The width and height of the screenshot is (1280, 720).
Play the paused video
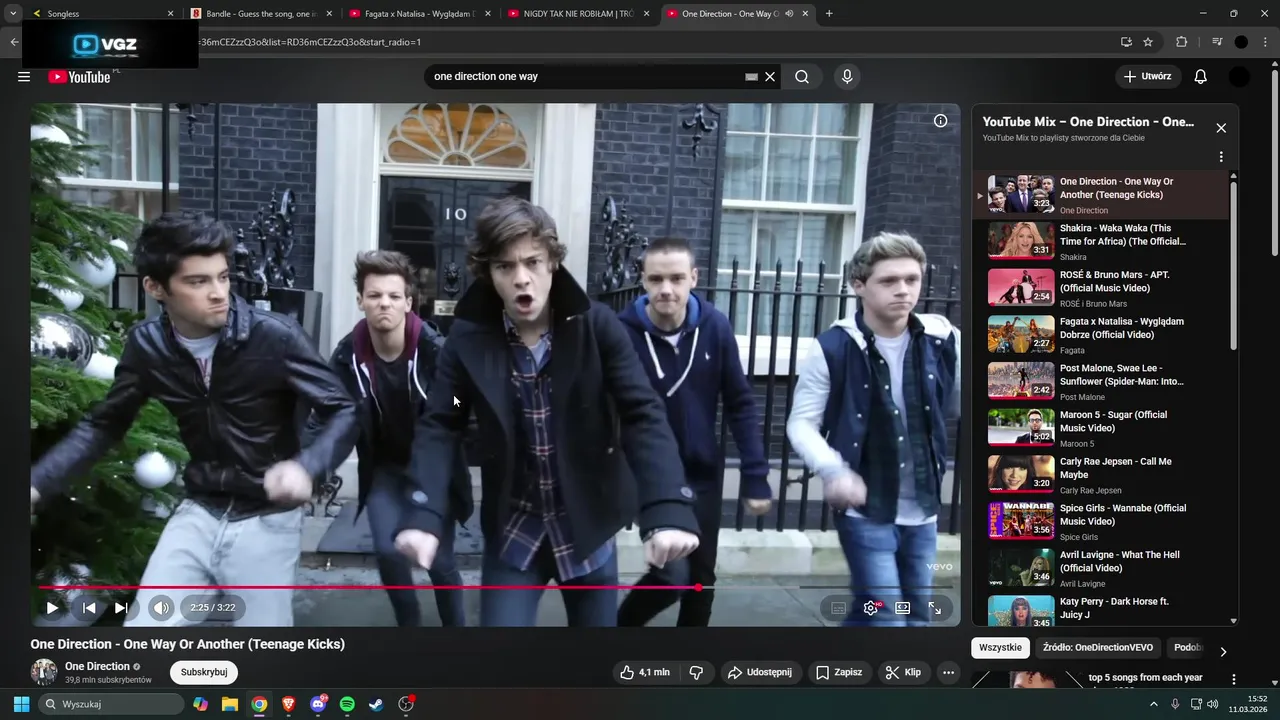[52, 607]
